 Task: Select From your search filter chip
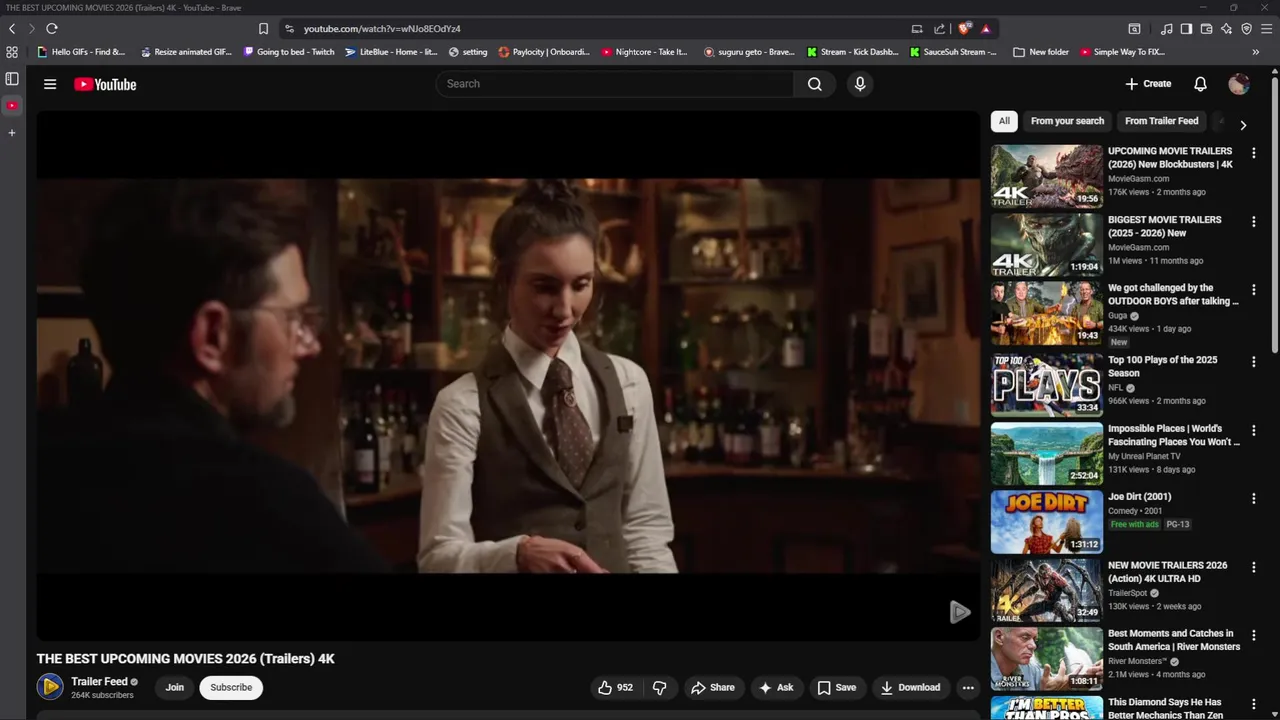[1067, 121]
